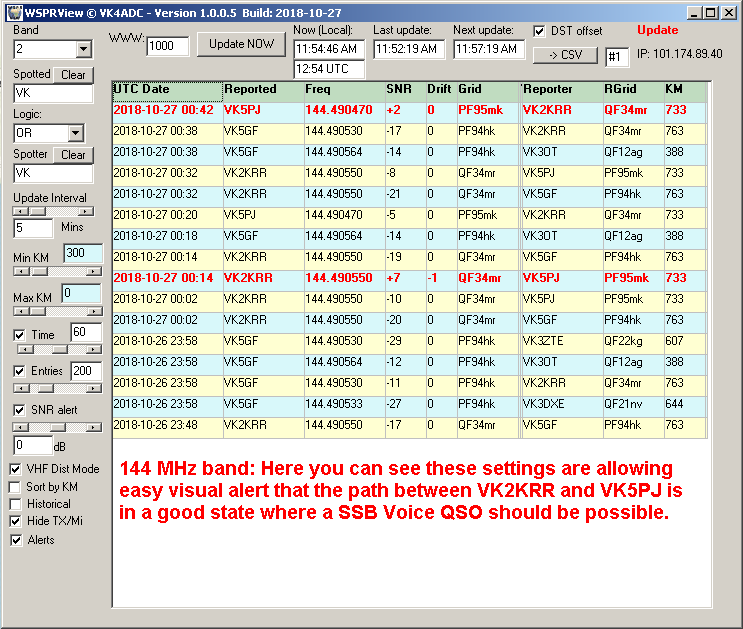Enable the Sort by KM option

tap(15, 487)
